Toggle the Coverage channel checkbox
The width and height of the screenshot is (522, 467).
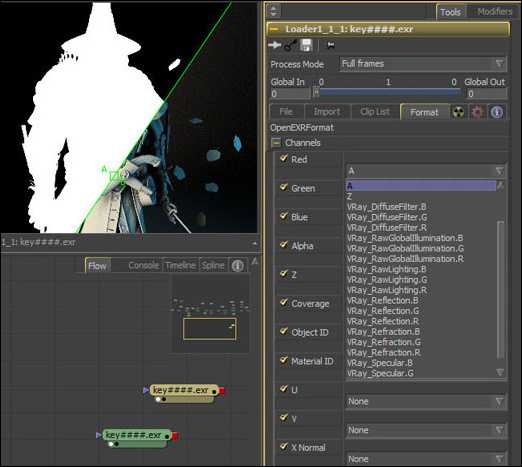[x=284, y=303]
